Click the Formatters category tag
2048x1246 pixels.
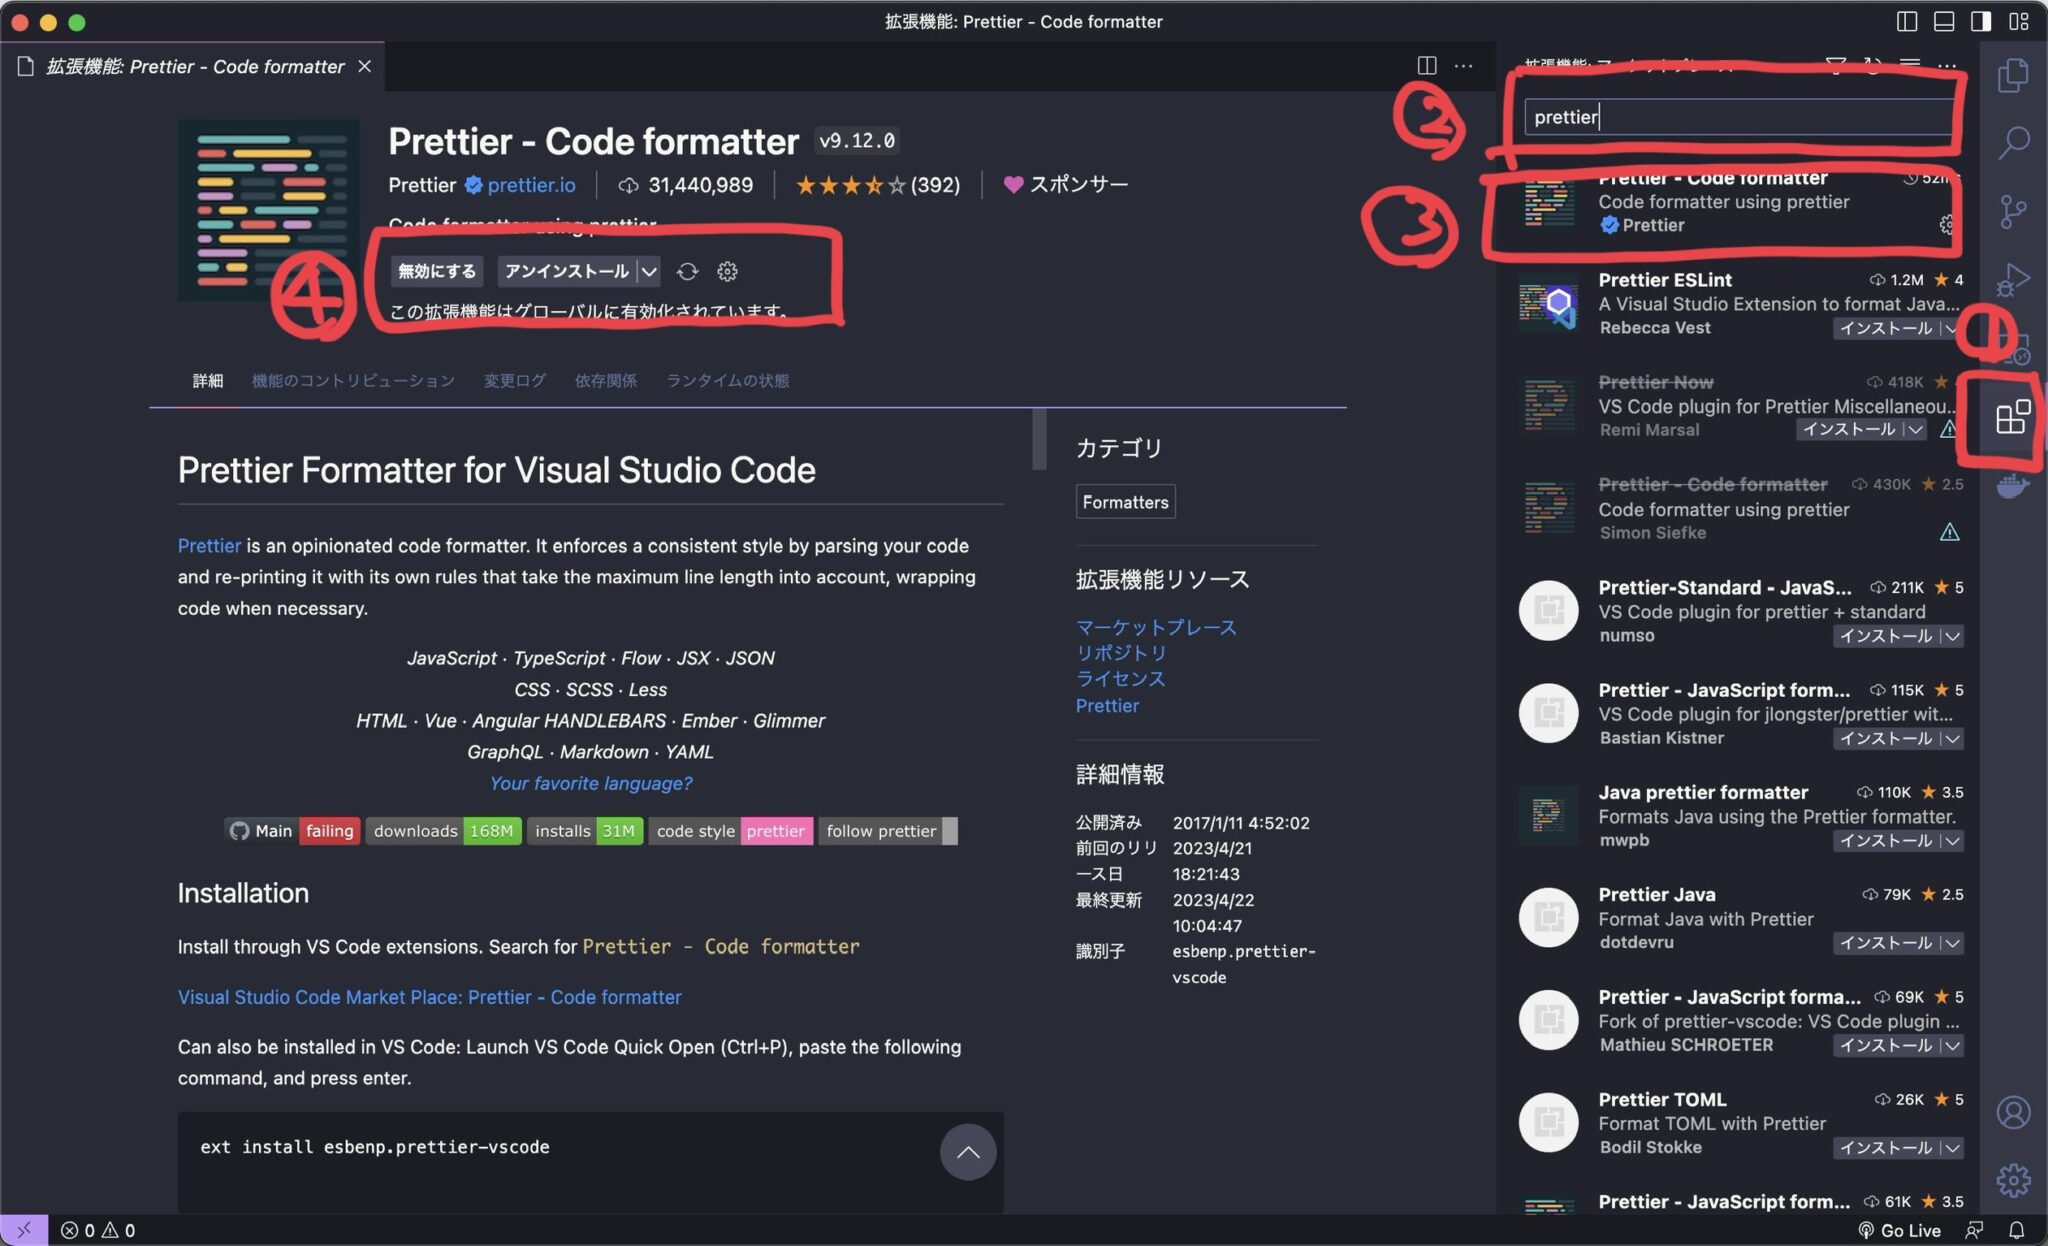(1125, 501)
